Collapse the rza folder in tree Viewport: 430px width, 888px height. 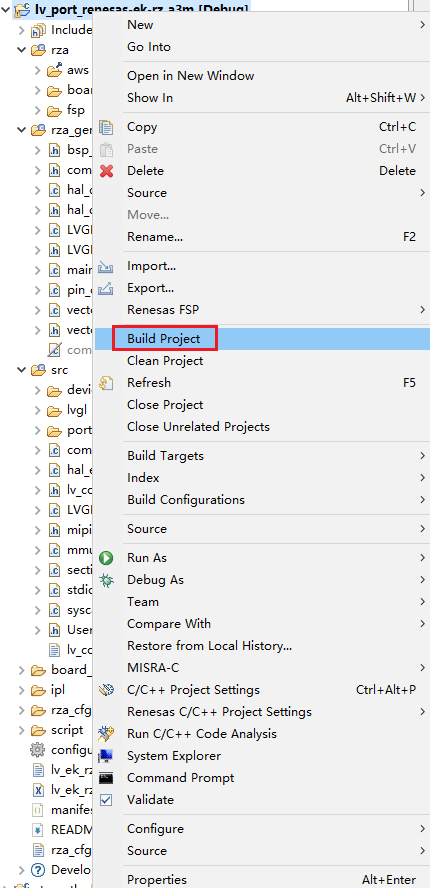(x=22, y=50)
